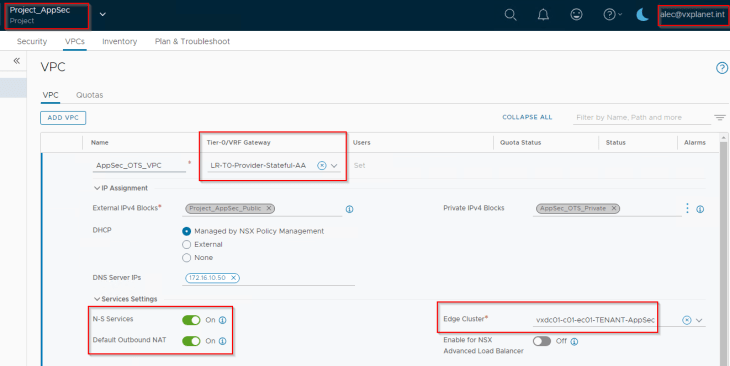Viewport: 730px width, 366px height.
Task: Enable NSX Advanced Load Balancer switch
Action: (x=542, y=341)
